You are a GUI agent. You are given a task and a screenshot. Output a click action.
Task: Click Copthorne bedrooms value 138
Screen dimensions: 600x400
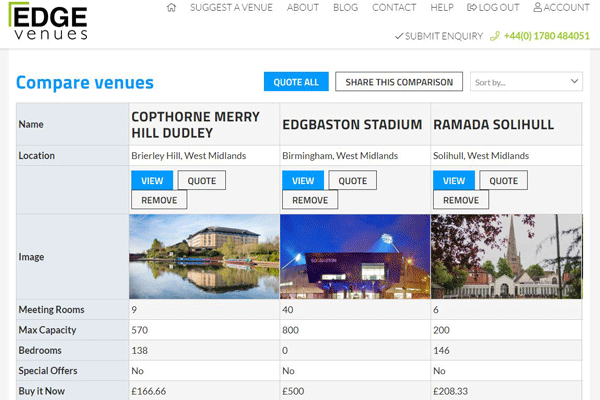point(140,350)
